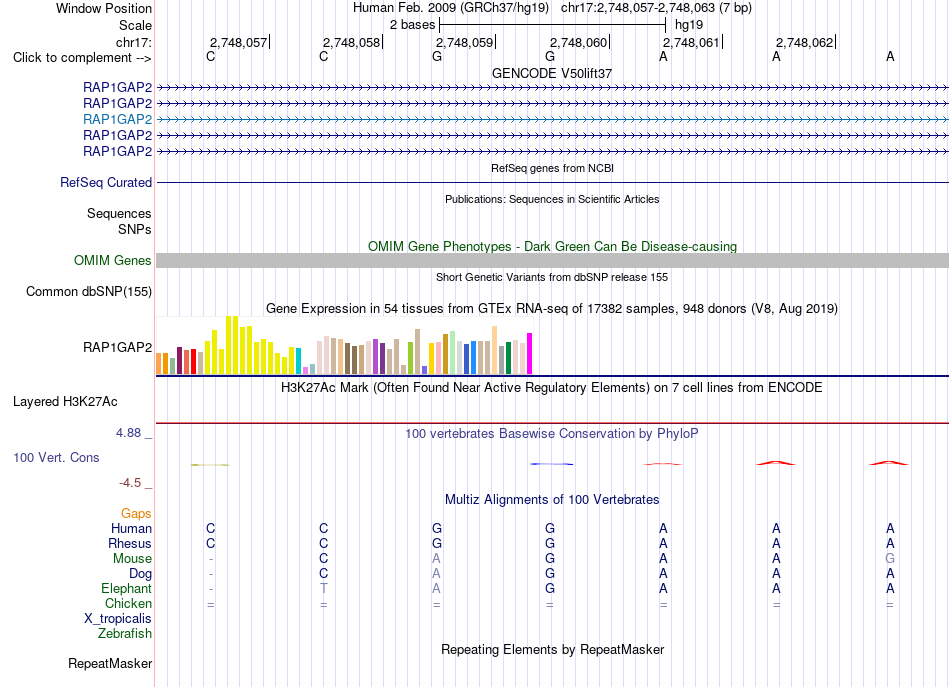Open the Layered H3K27Ac track label
This screenshot has height=687, width=950.
(65, 402)
